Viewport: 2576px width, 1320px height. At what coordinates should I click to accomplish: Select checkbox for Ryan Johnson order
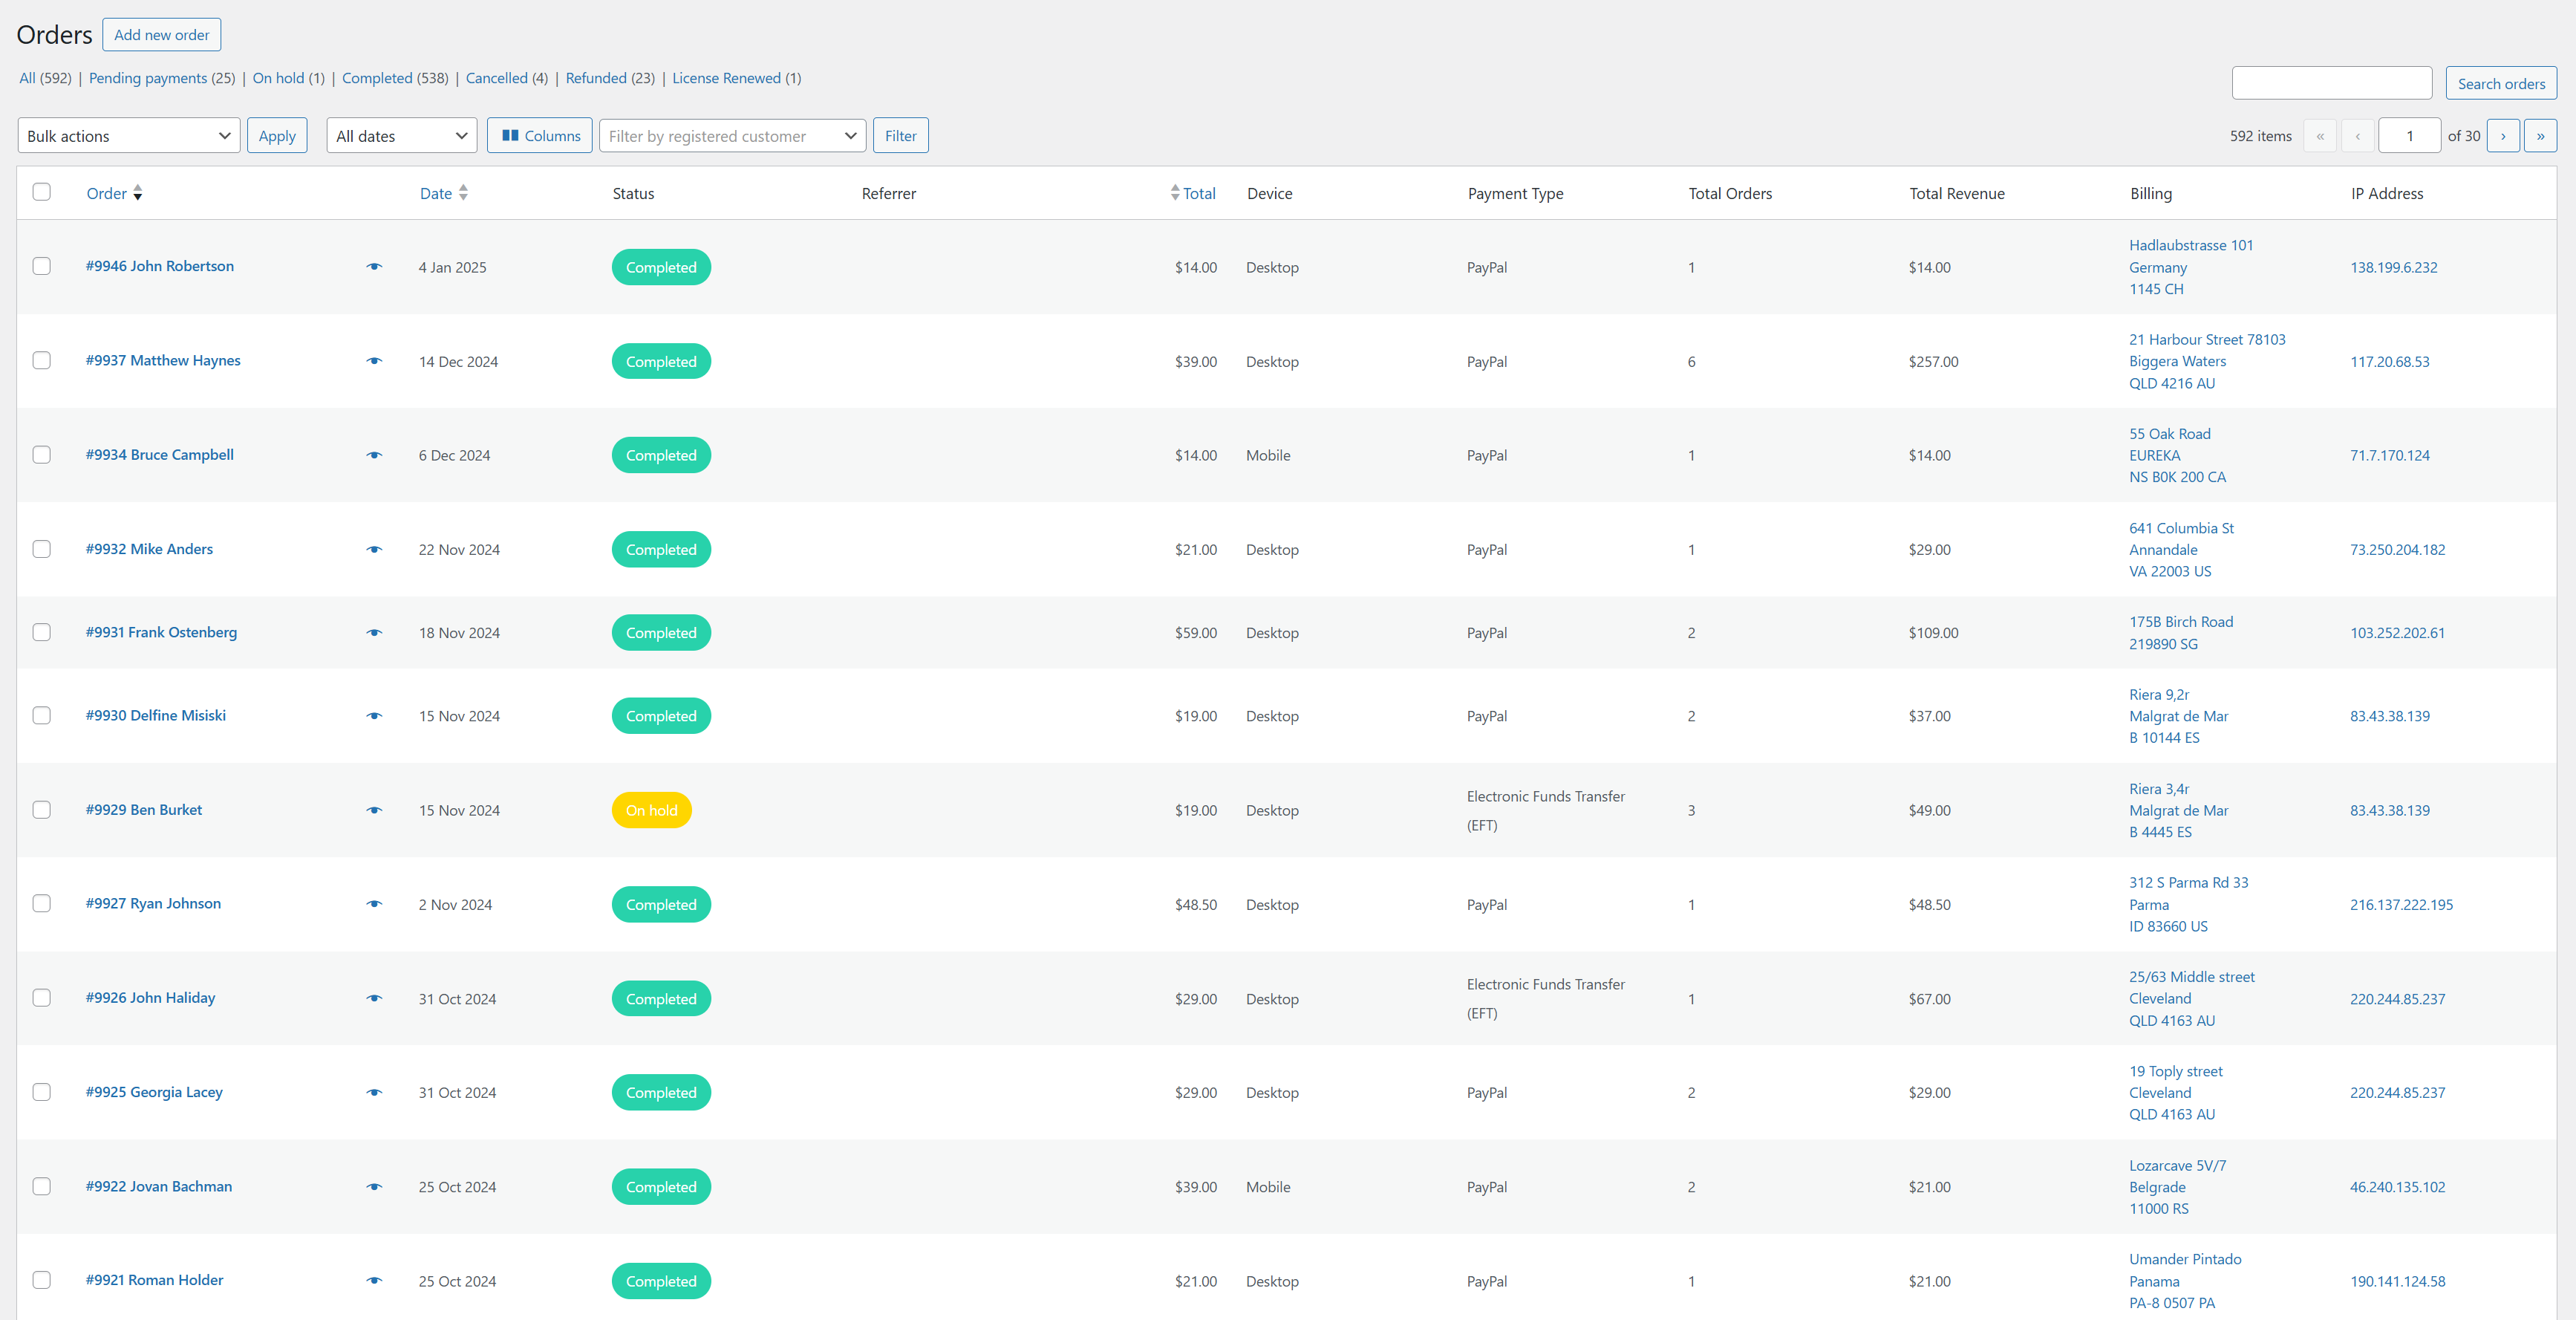[x=41, y=903]
